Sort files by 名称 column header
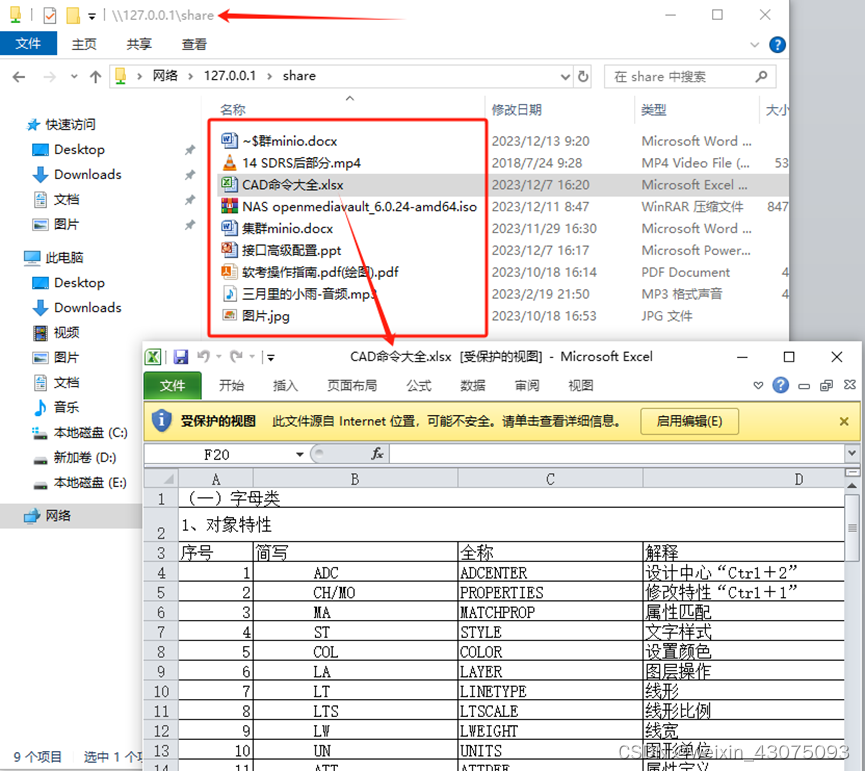865x771 pixels. (x=233, y=110)
